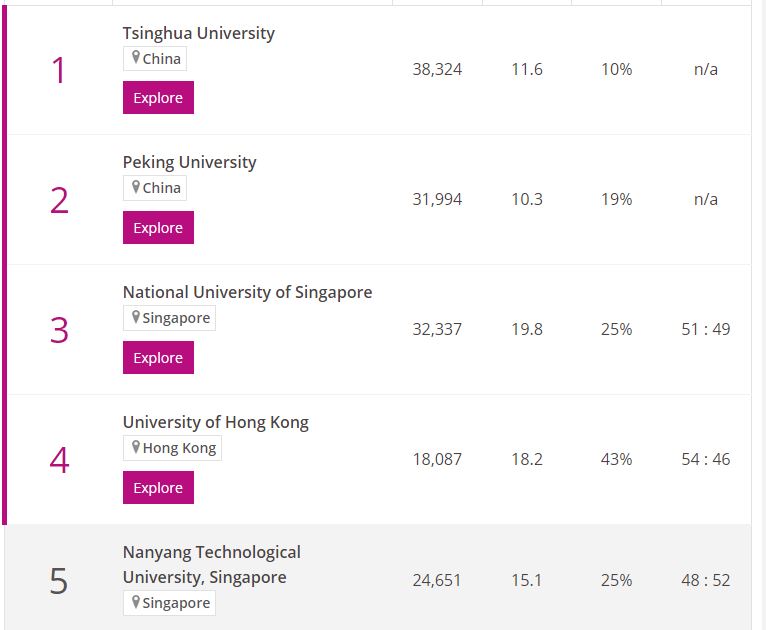Click the pin icon under Nanyang Technological University

click(x=136, y=602)
